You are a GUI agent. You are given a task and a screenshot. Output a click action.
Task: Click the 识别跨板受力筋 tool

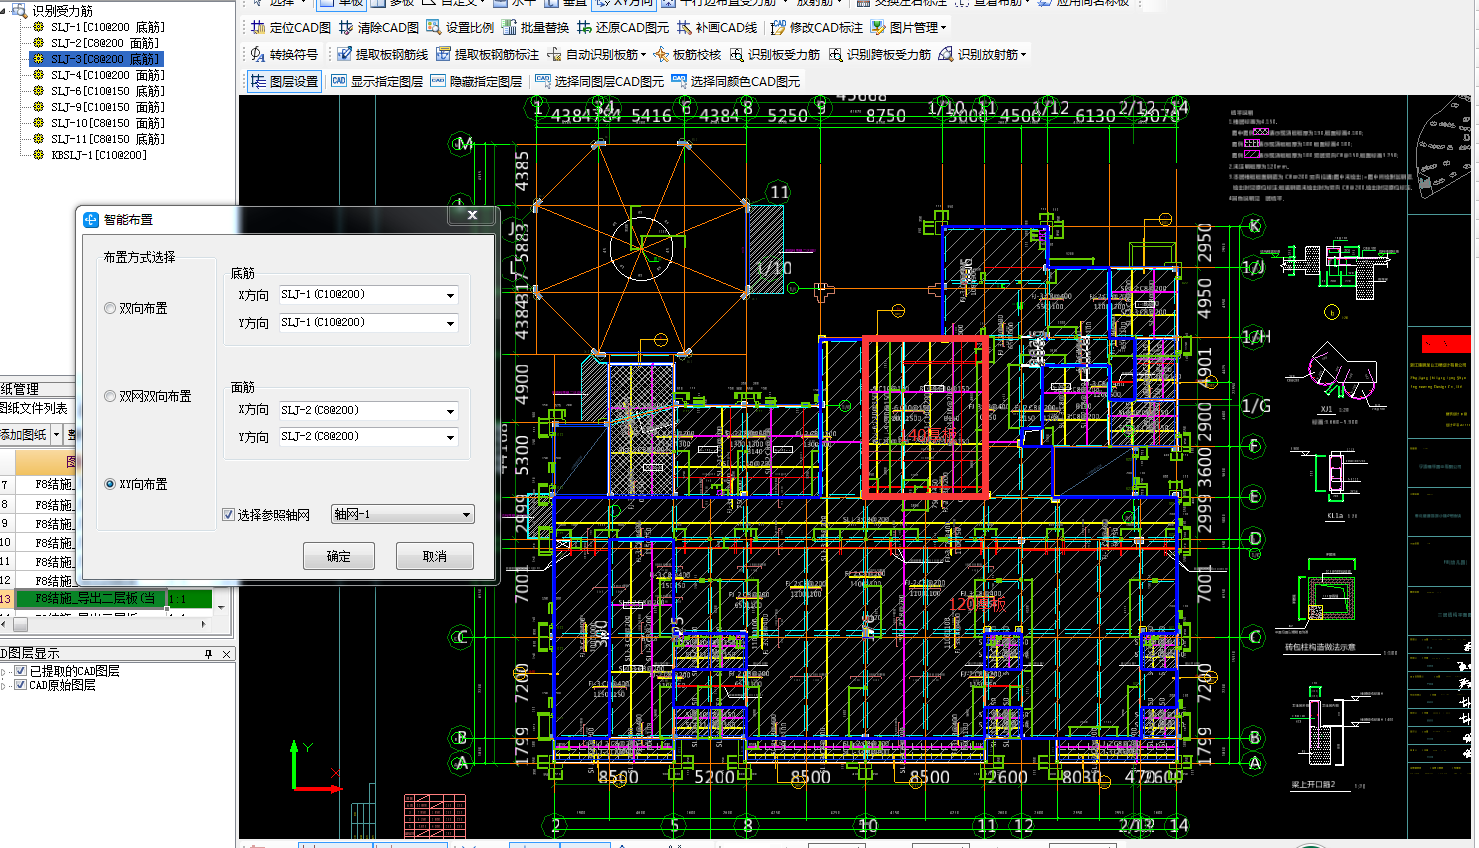[879, 54]
